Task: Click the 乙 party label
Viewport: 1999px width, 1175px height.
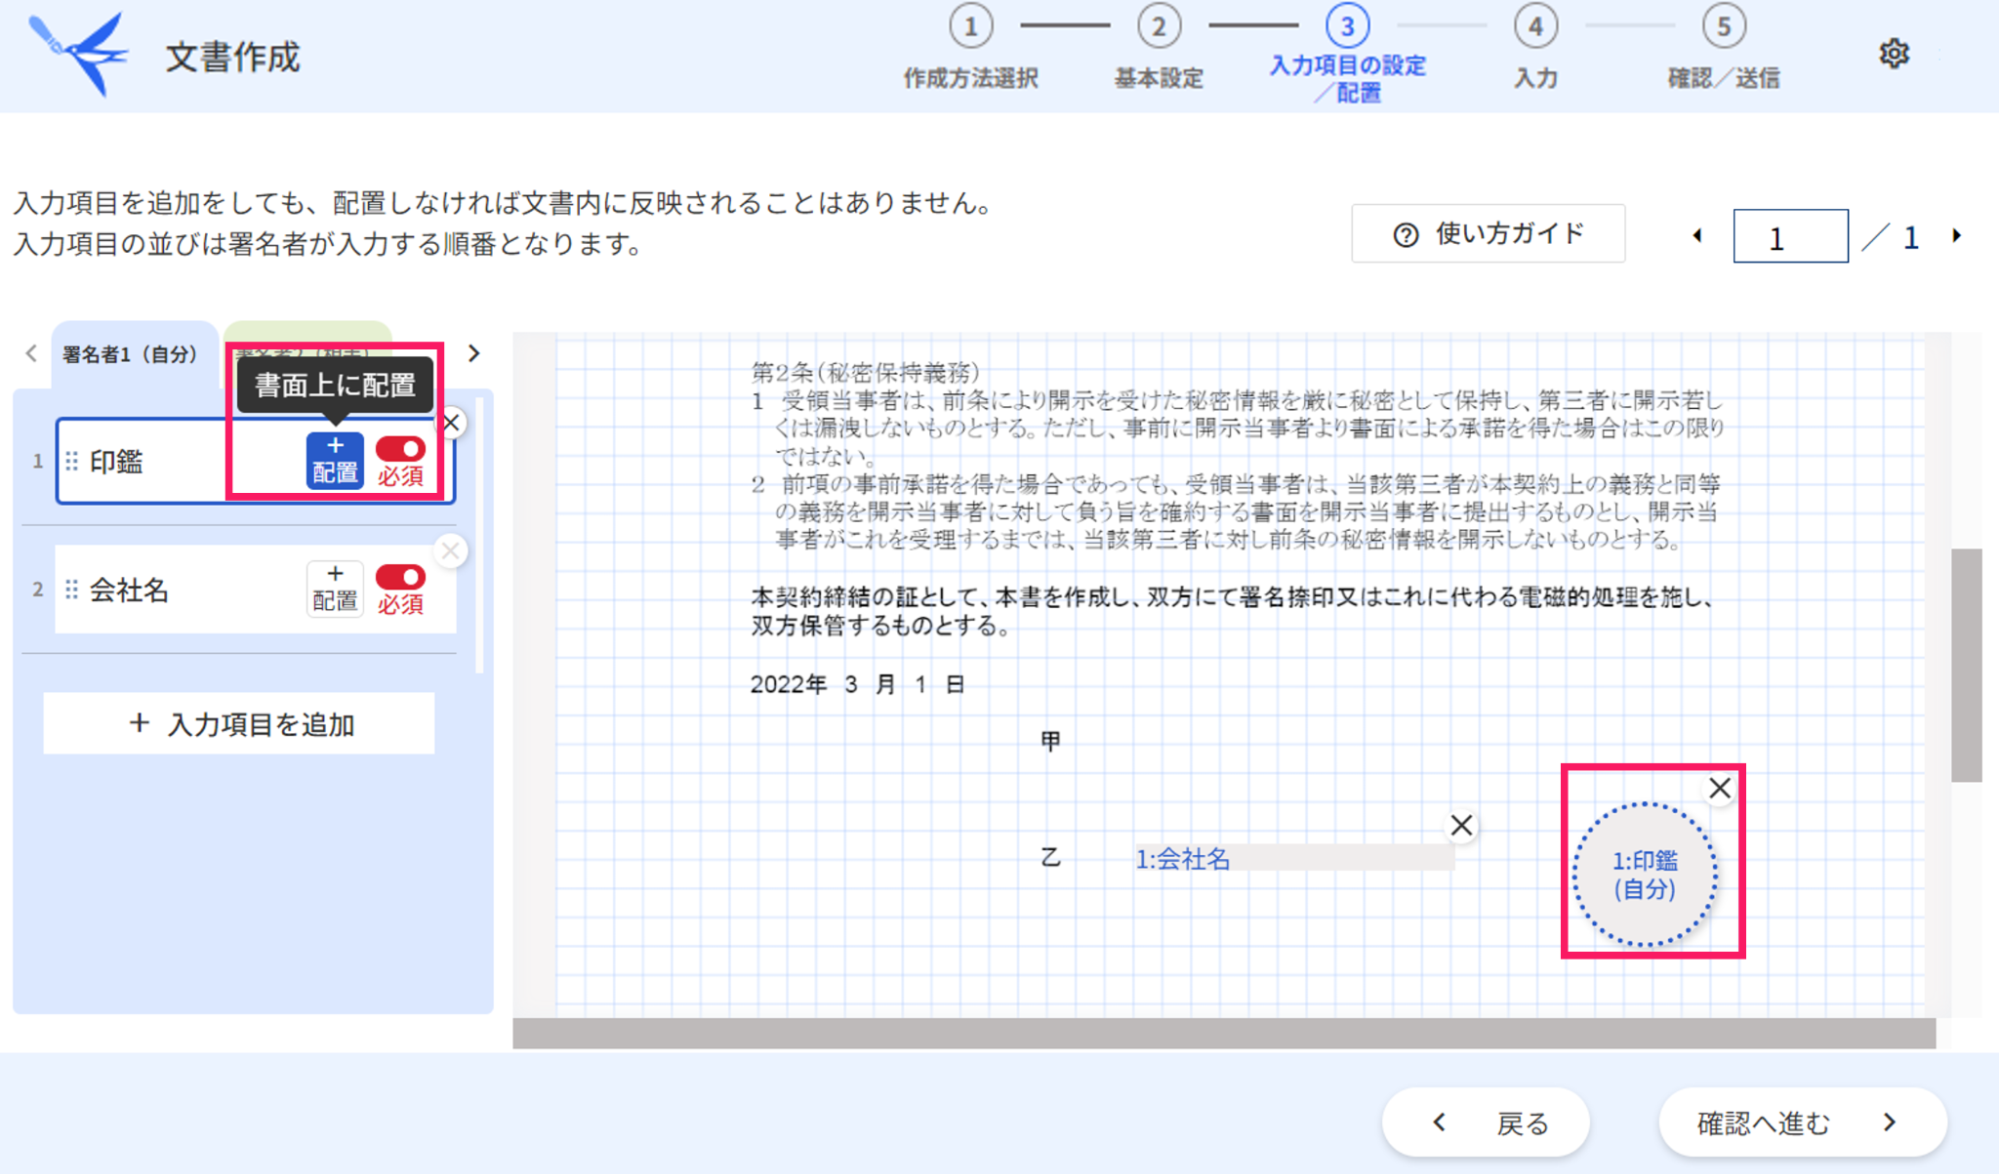Action: click(x=1050, y=857)
